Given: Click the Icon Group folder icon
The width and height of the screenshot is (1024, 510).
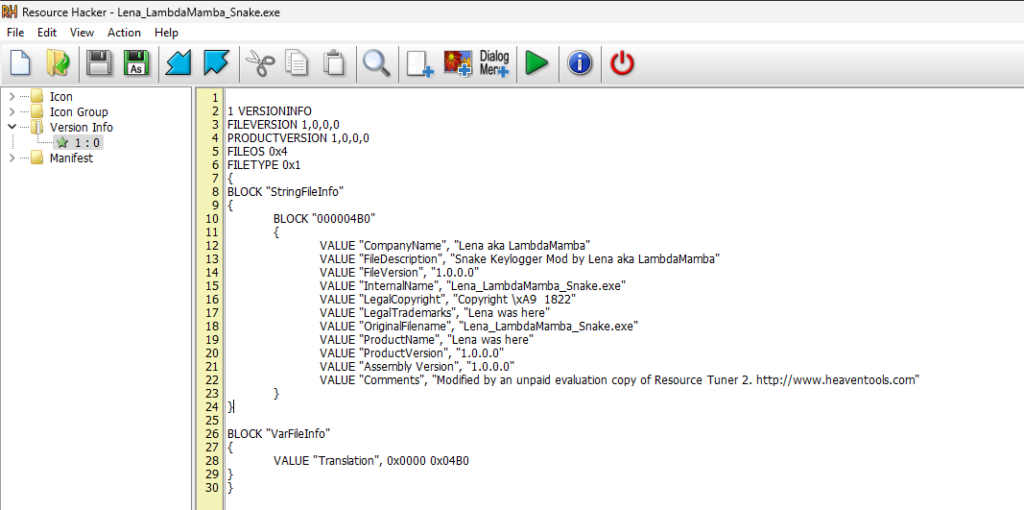Looking at the screenshot, I should click(37, 112).
